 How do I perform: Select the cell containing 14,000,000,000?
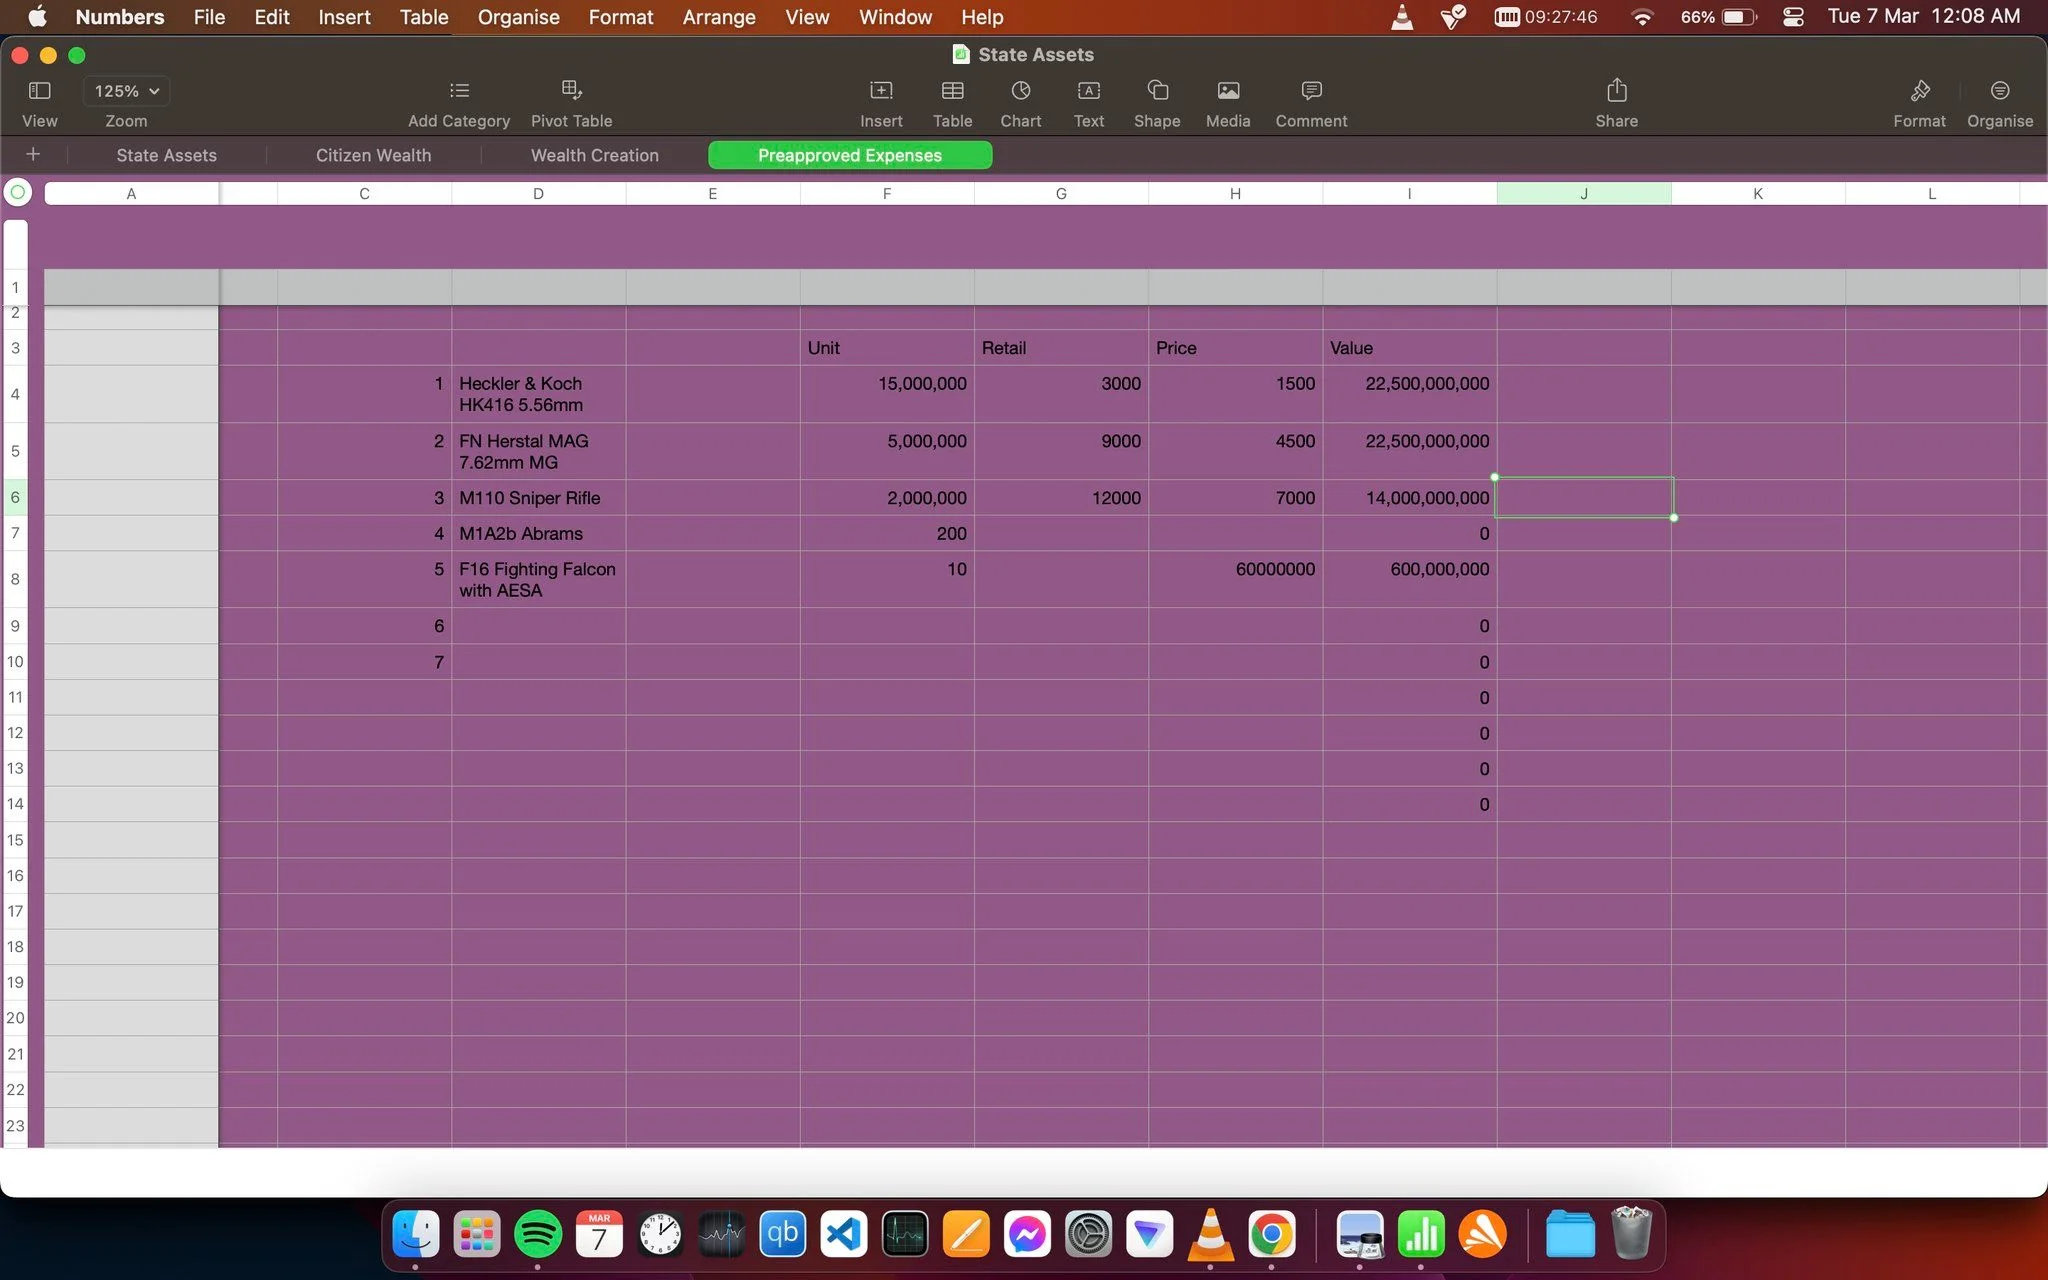pos(1409,498)
